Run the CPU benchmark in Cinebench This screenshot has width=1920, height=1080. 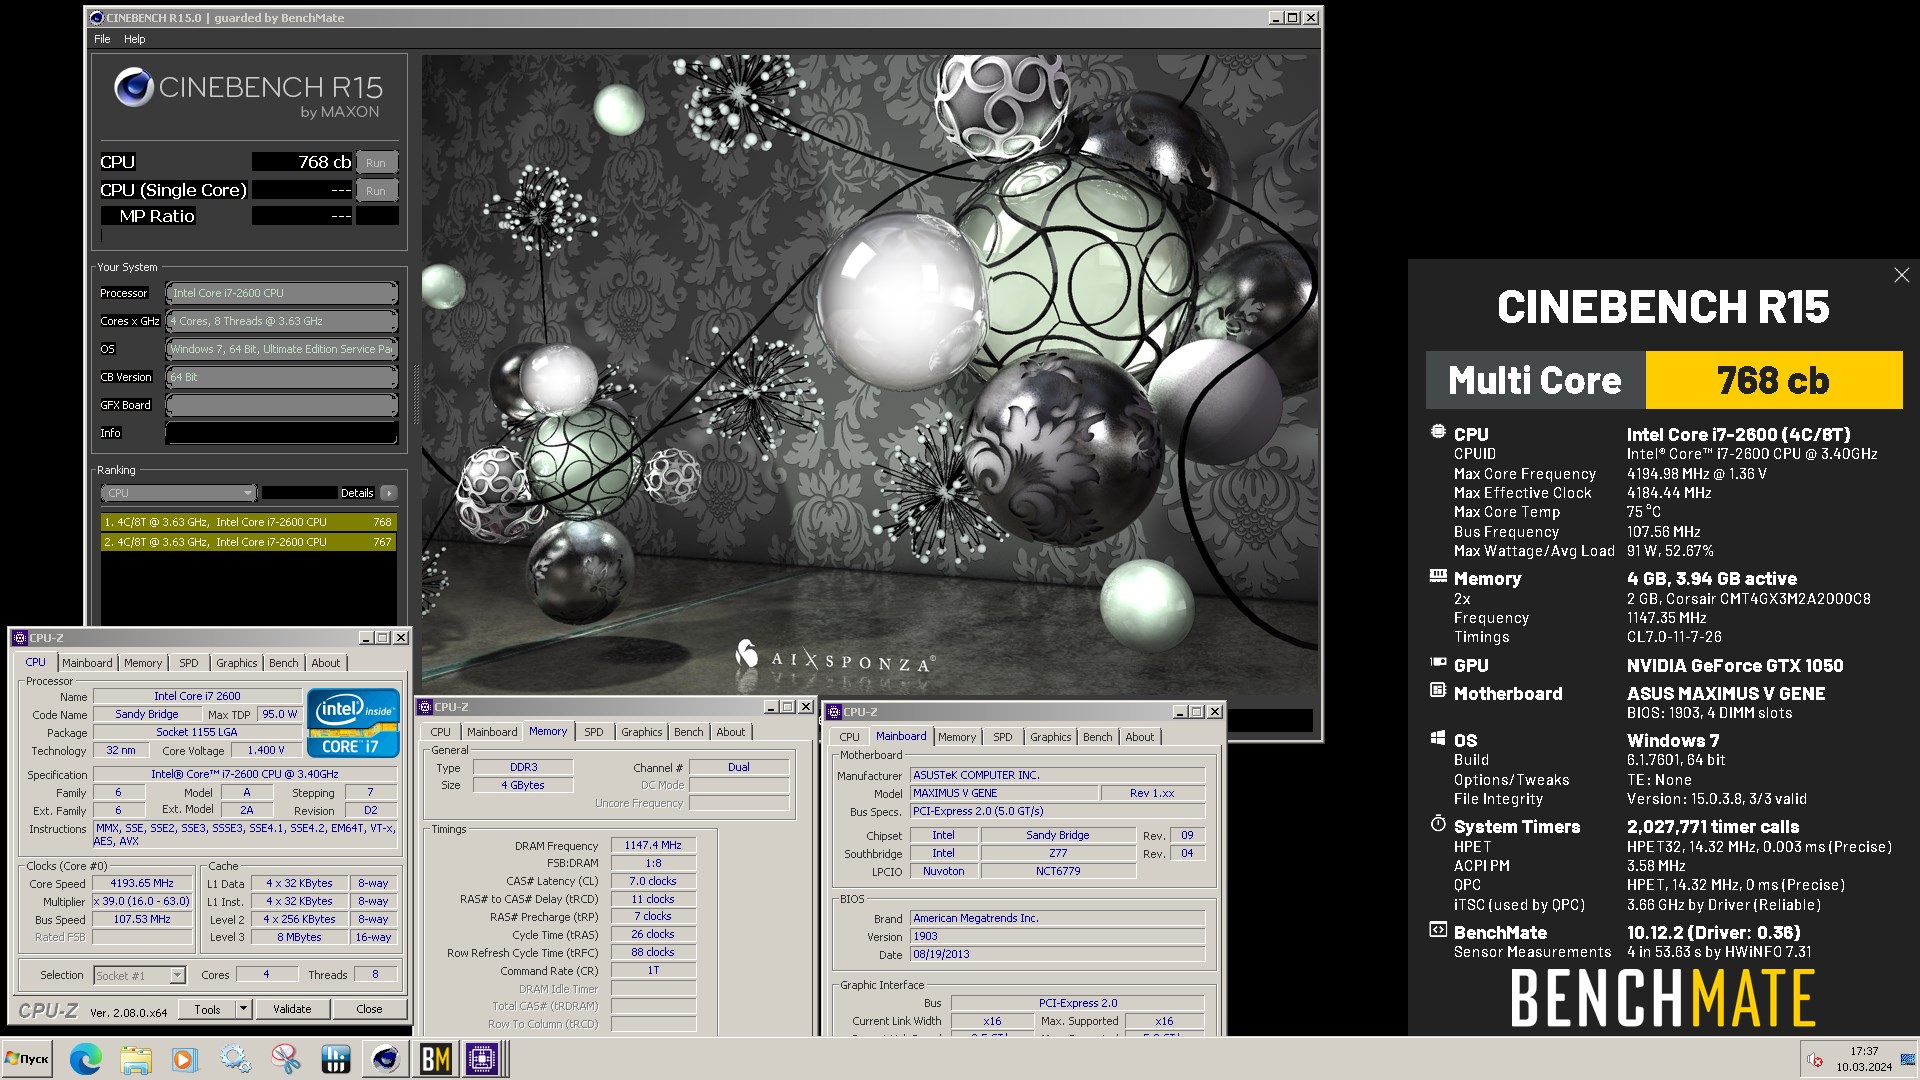376,162
